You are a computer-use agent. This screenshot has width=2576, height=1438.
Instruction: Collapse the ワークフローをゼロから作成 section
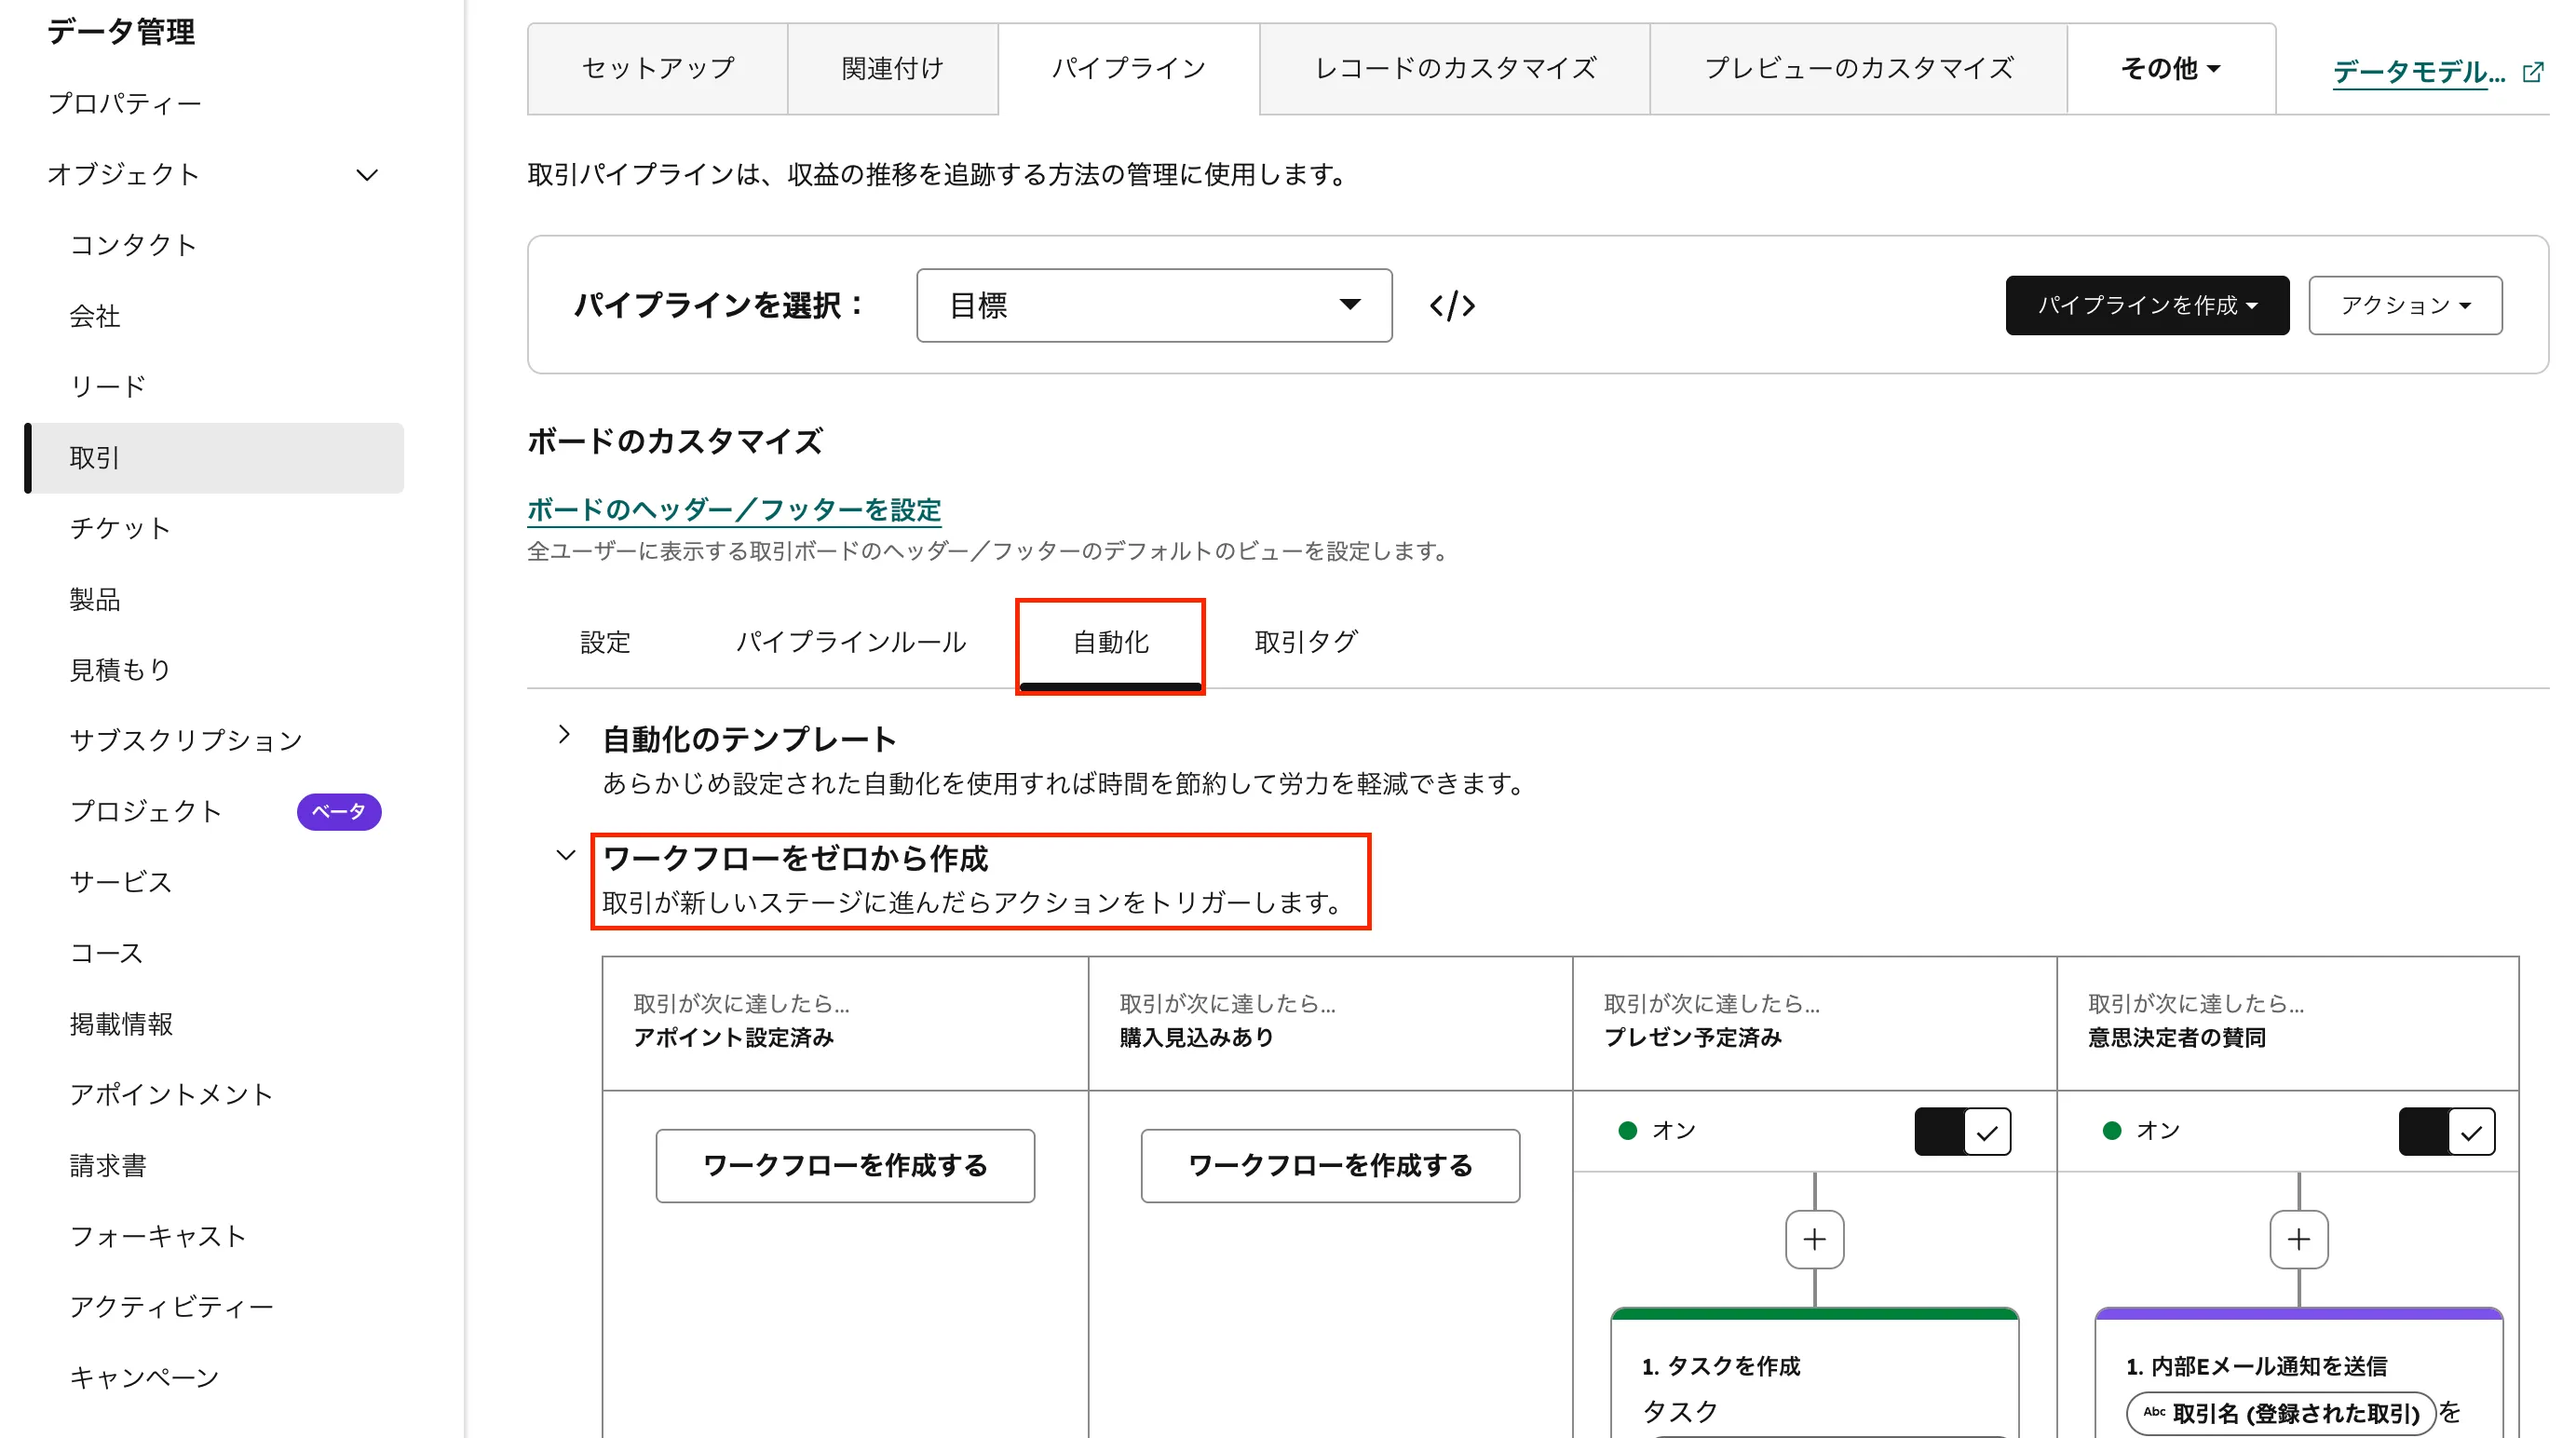click(x=567, y=857)
